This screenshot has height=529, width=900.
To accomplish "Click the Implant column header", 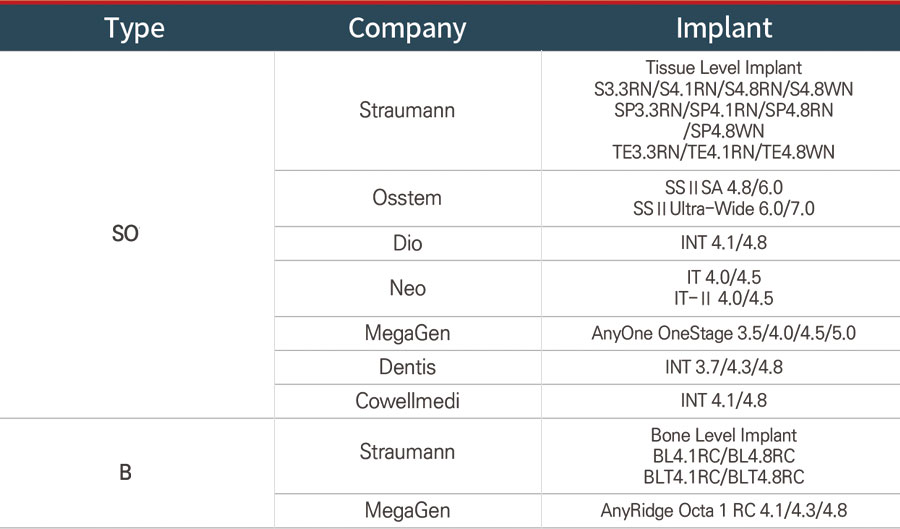I will point(723,28).
